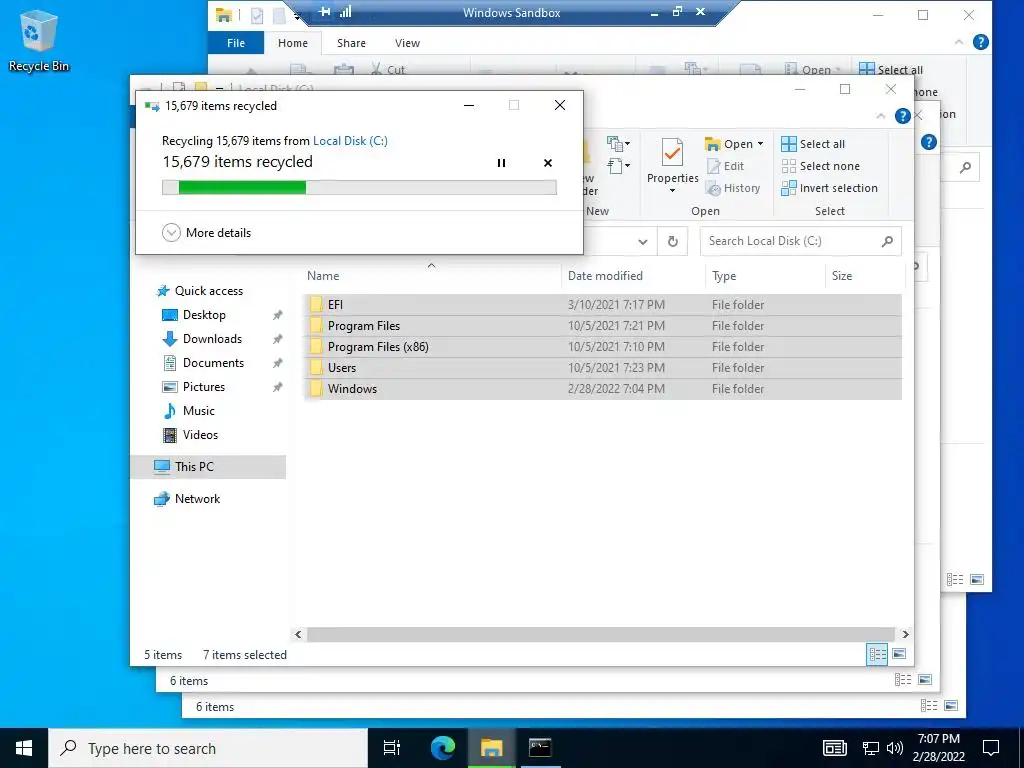The image size is (1024, 768).
Task: Switch front Explorer to details view
Action: pos(877,654)
